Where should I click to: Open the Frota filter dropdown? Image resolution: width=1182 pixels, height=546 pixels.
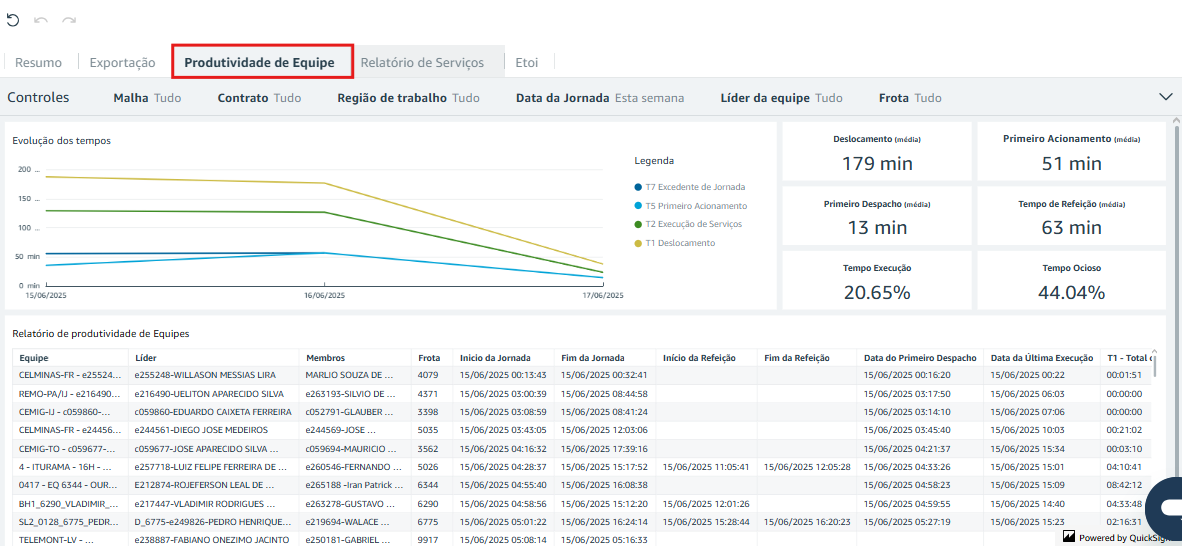point(910,98)
